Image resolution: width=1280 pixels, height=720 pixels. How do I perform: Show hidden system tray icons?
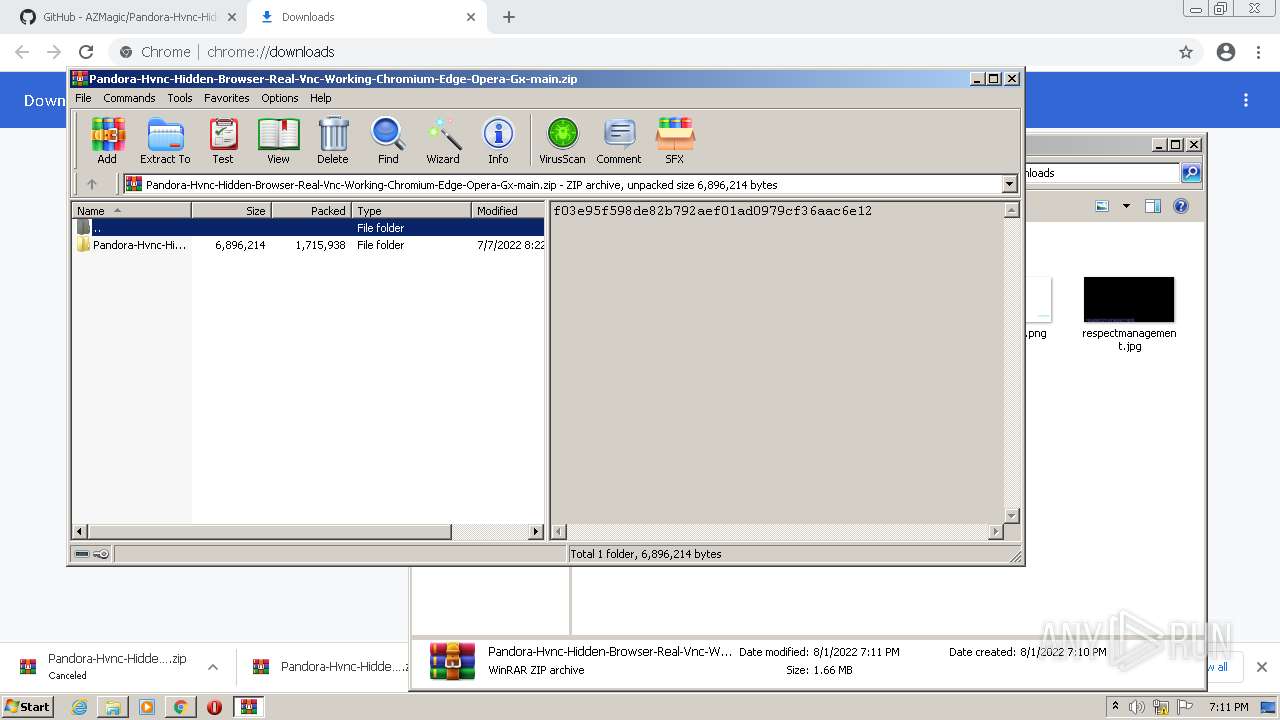[x=1115, y=706]
